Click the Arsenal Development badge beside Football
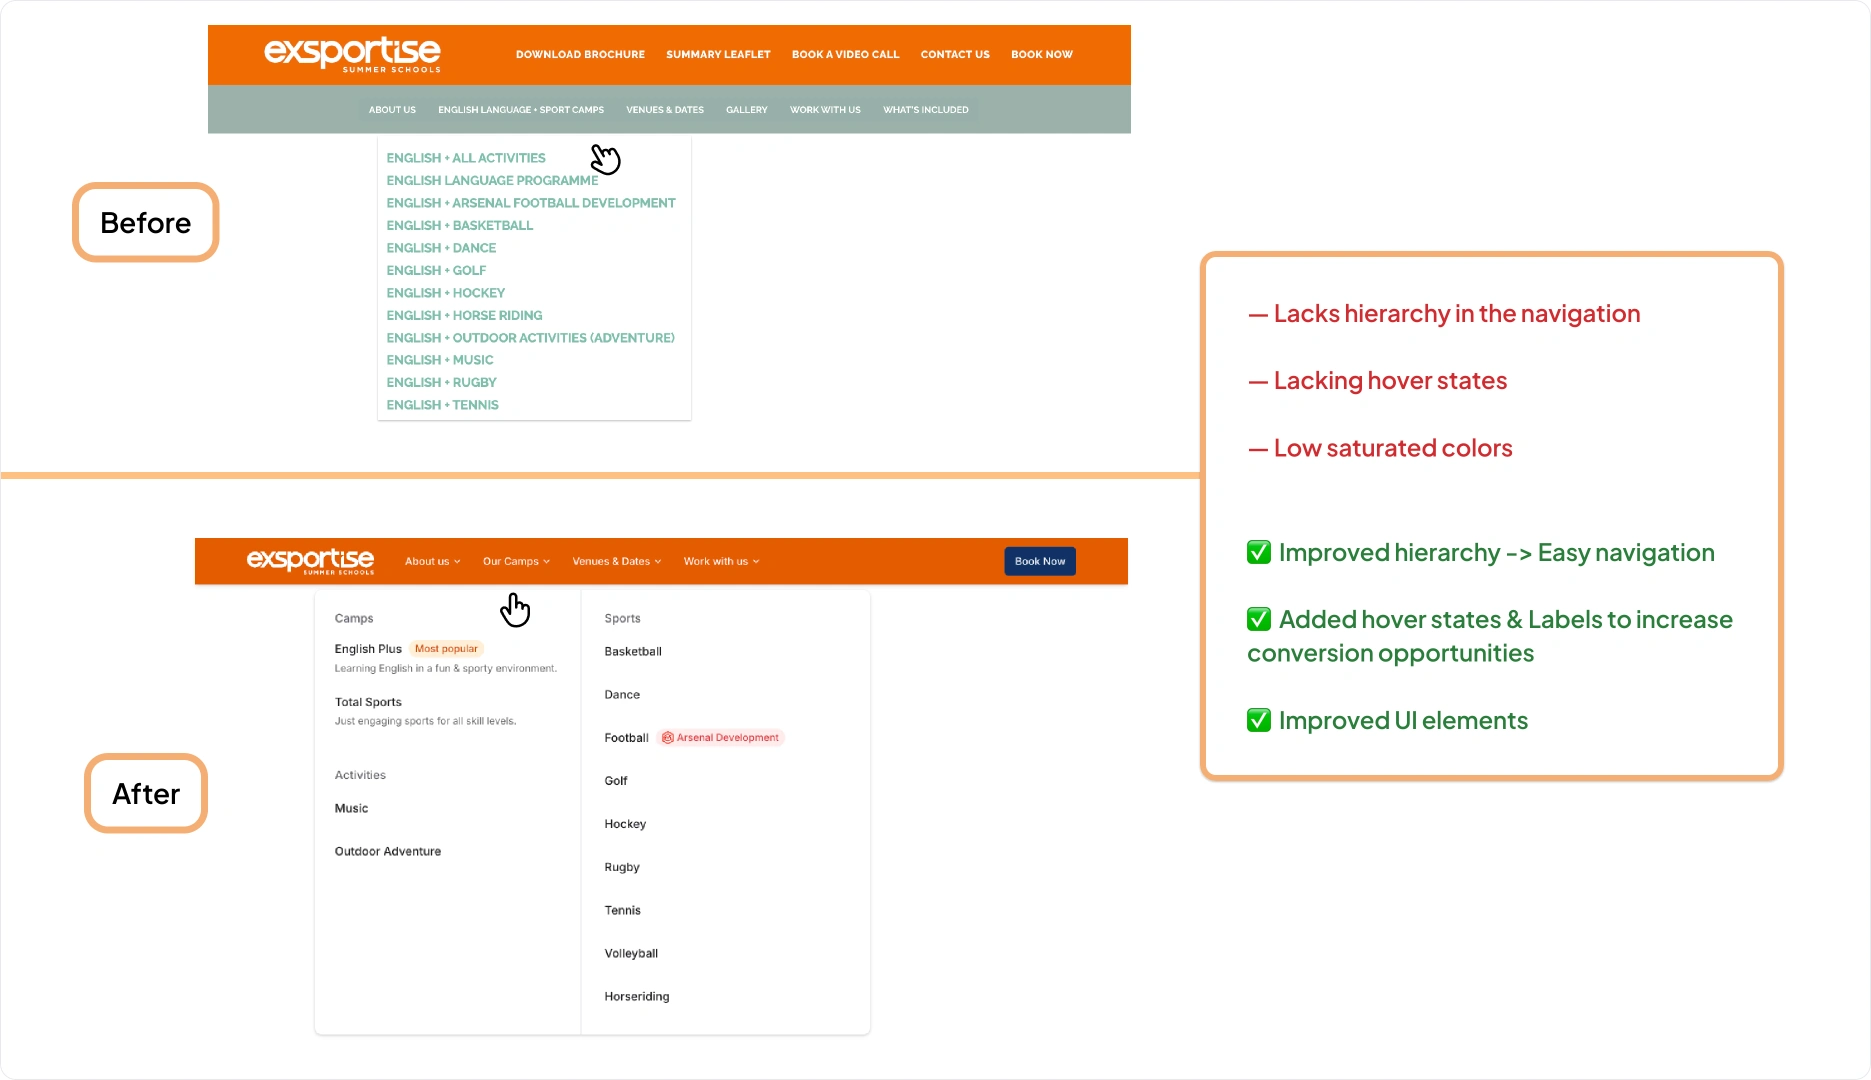 [x=720, y=738]
